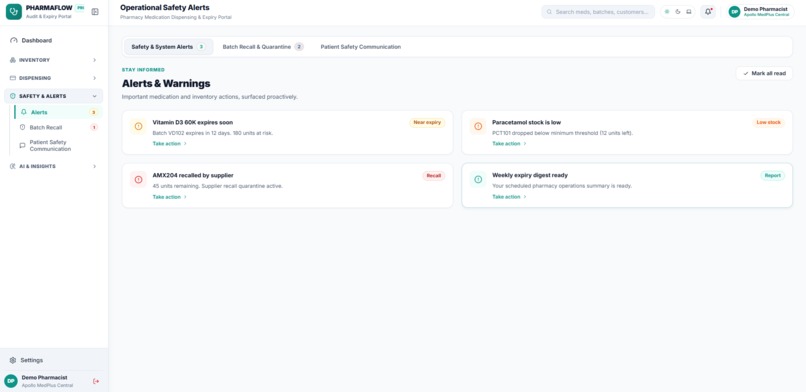
Task: Click the Operational Safety Alerts page title
Action: click(164, 8)
